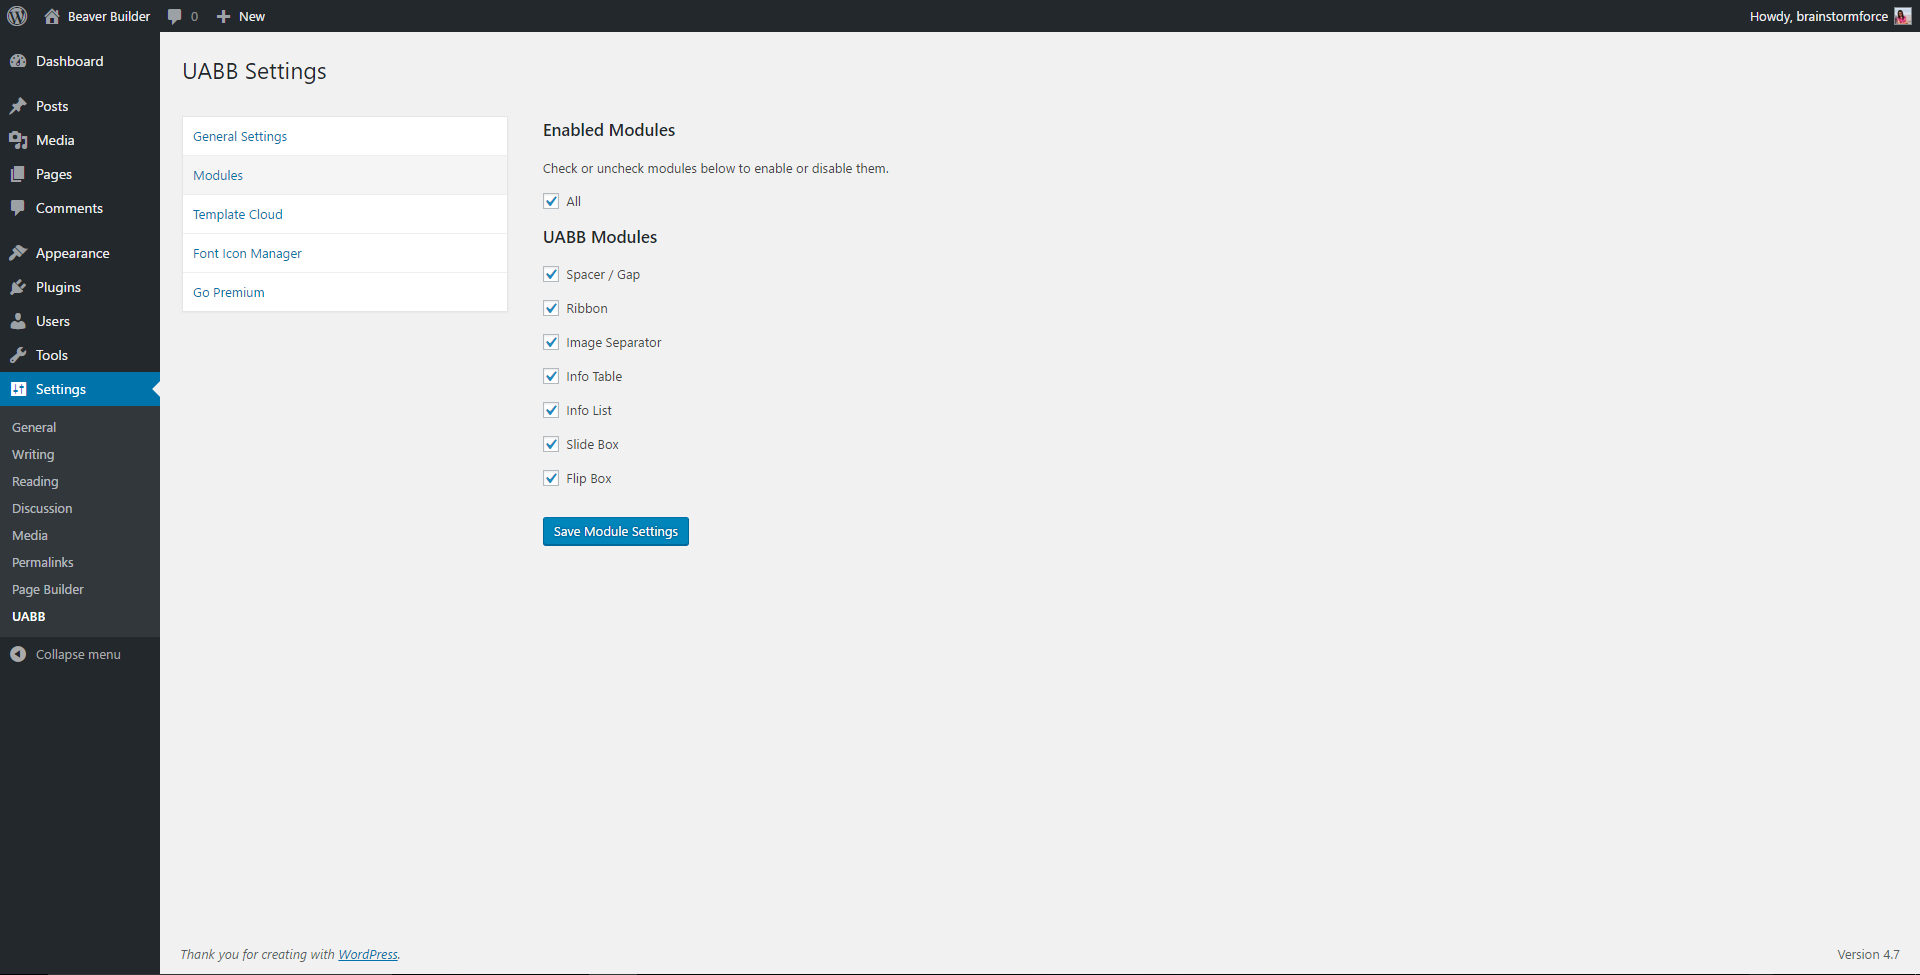Open Media library sidebar icon
1920x975 pixels.
18,140
